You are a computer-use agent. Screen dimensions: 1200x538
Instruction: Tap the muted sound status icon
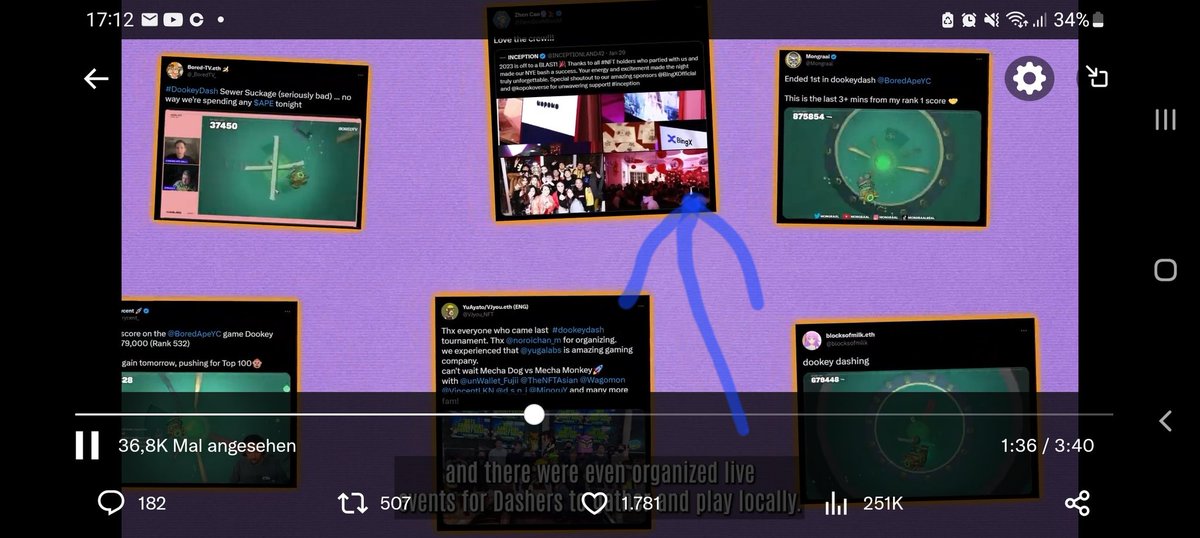tap(992, 19)
